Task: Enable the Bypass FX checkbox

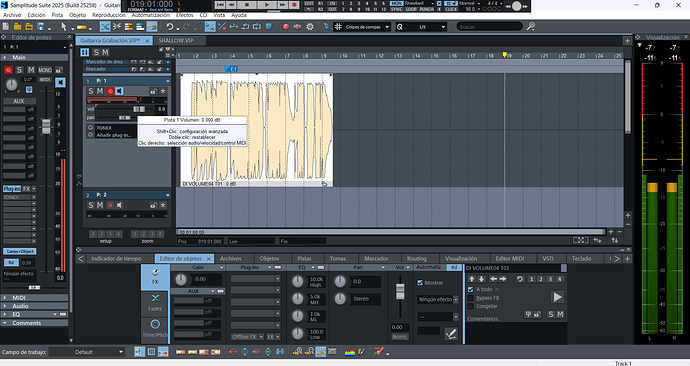Action: [x=470, y=298]
